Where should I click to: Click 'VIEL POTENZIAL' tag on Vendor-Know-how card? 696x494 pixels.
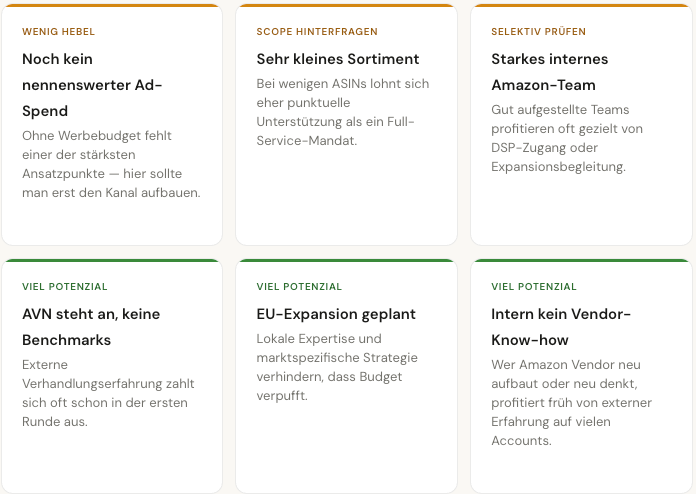[x=533, y=287]
